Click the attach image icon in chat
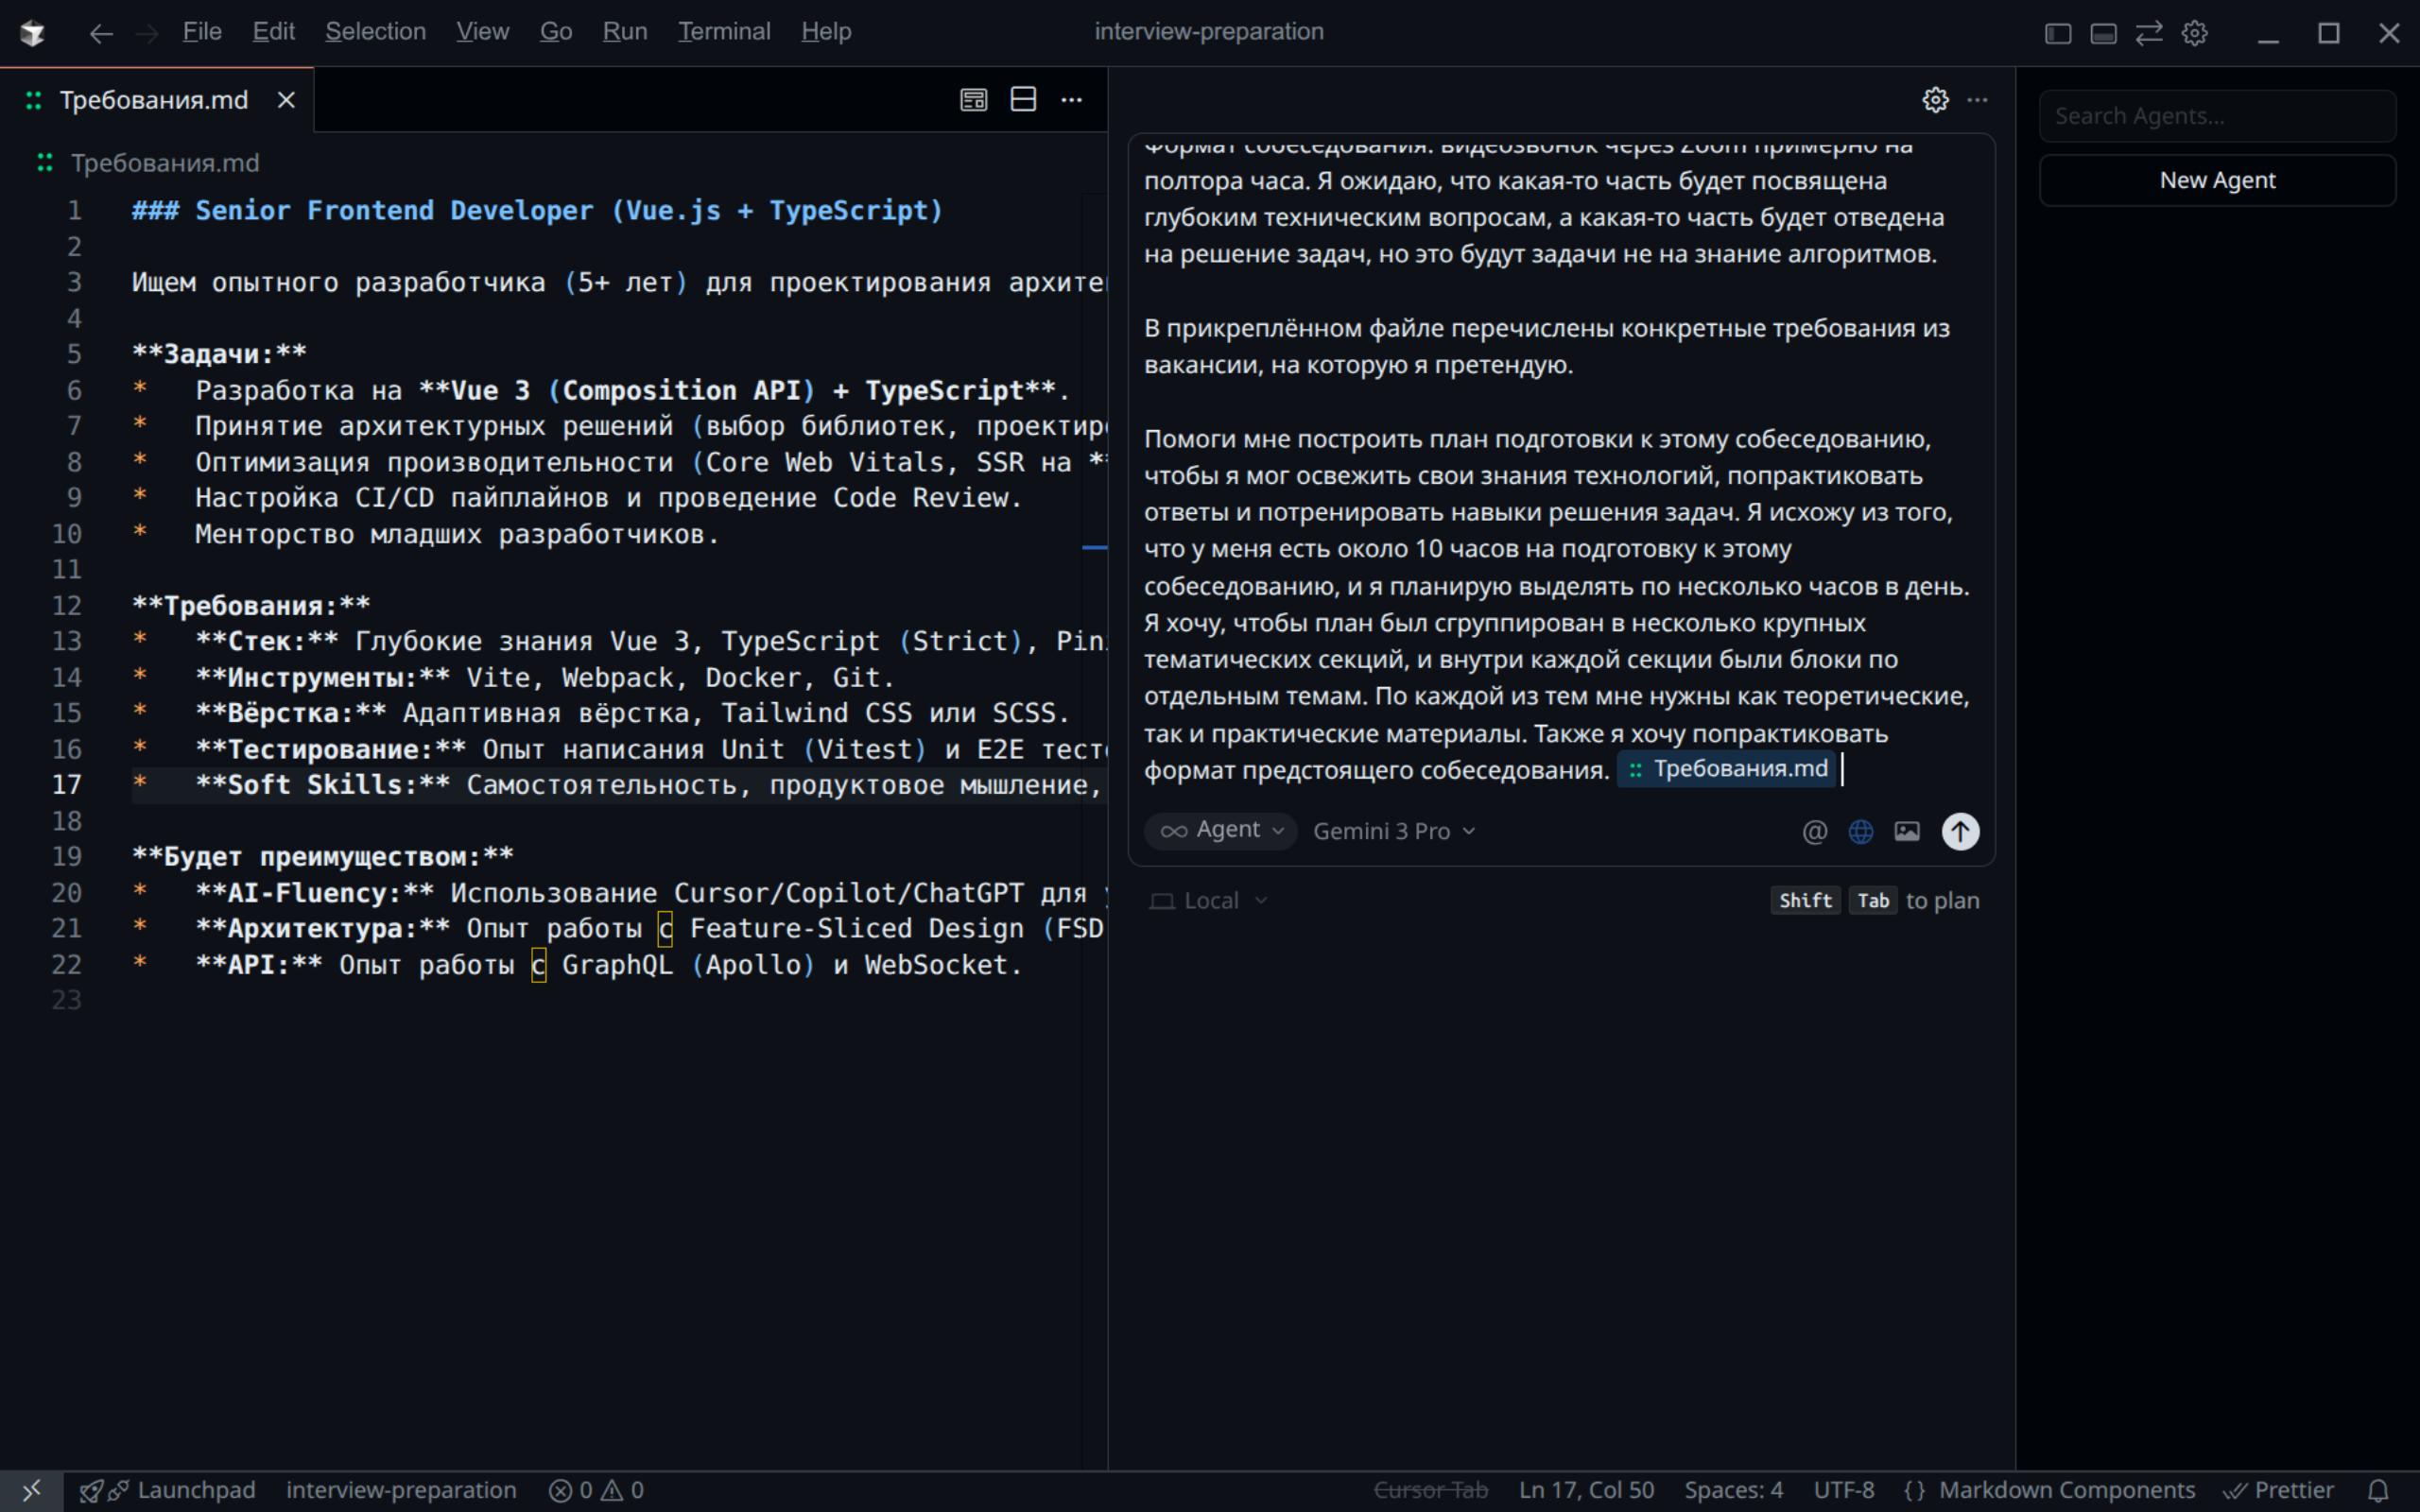2420x1512 pixels. point(1907,831)
